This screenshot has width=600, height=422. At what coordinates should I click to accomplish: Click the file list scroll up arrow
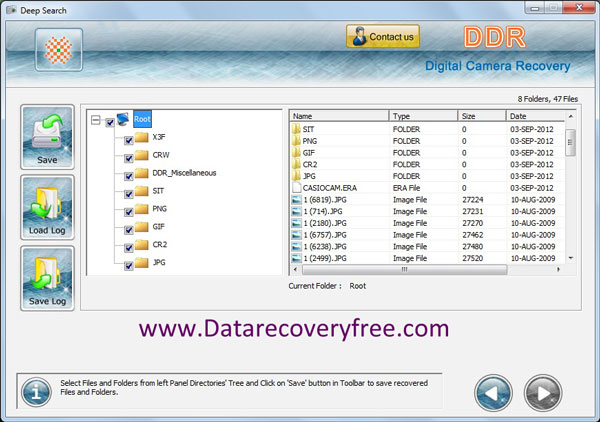[x=571, y=116]
